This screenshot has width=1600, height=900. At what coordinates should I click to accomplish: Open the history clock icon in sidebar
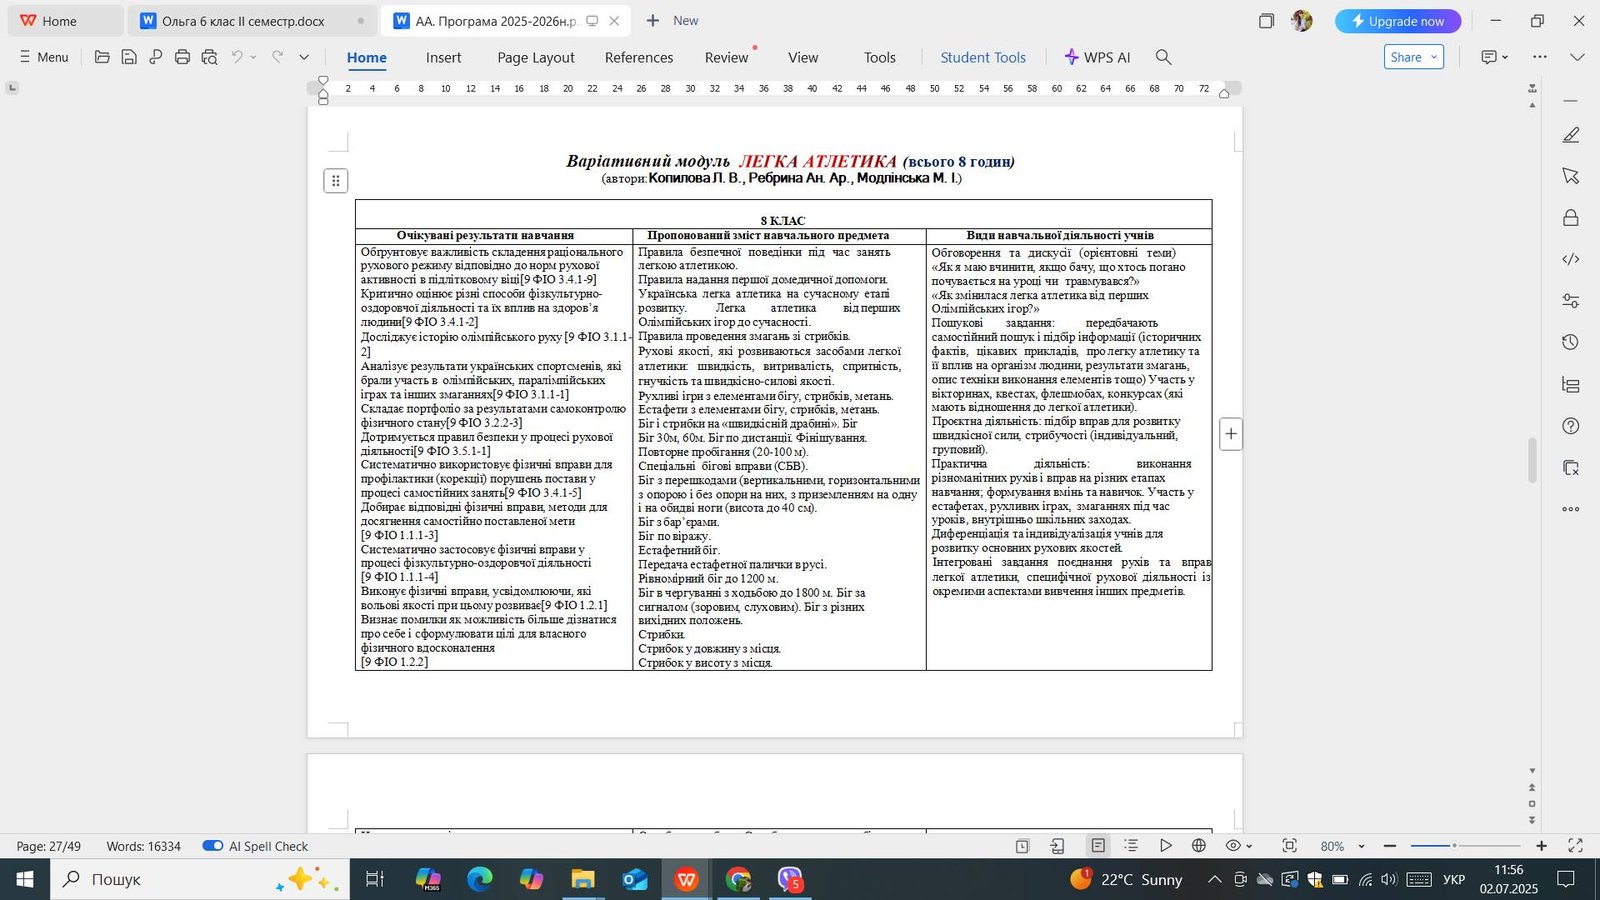click(1571, 343)
